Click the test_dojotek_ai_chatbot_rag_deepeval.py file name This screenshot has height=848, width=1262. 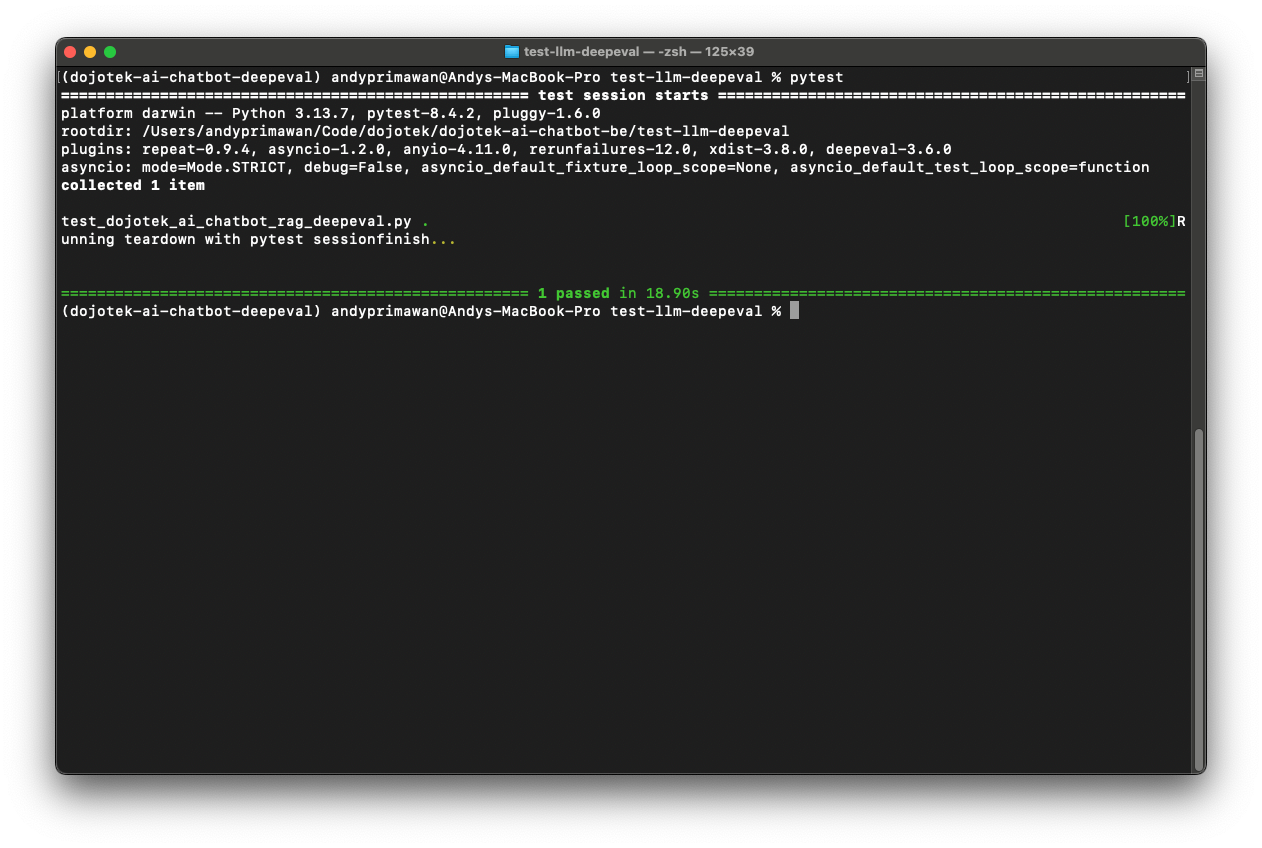coord(236,221)
